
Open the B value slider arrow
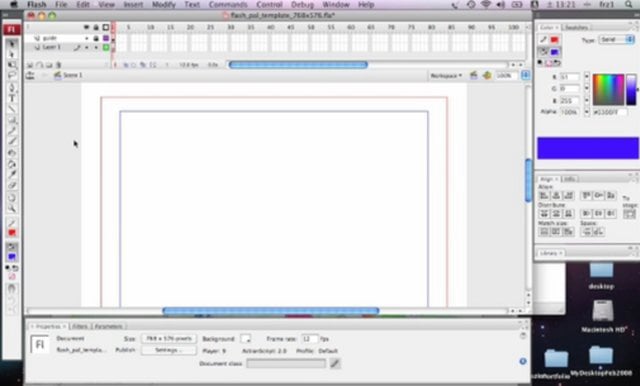pos(587,100)
